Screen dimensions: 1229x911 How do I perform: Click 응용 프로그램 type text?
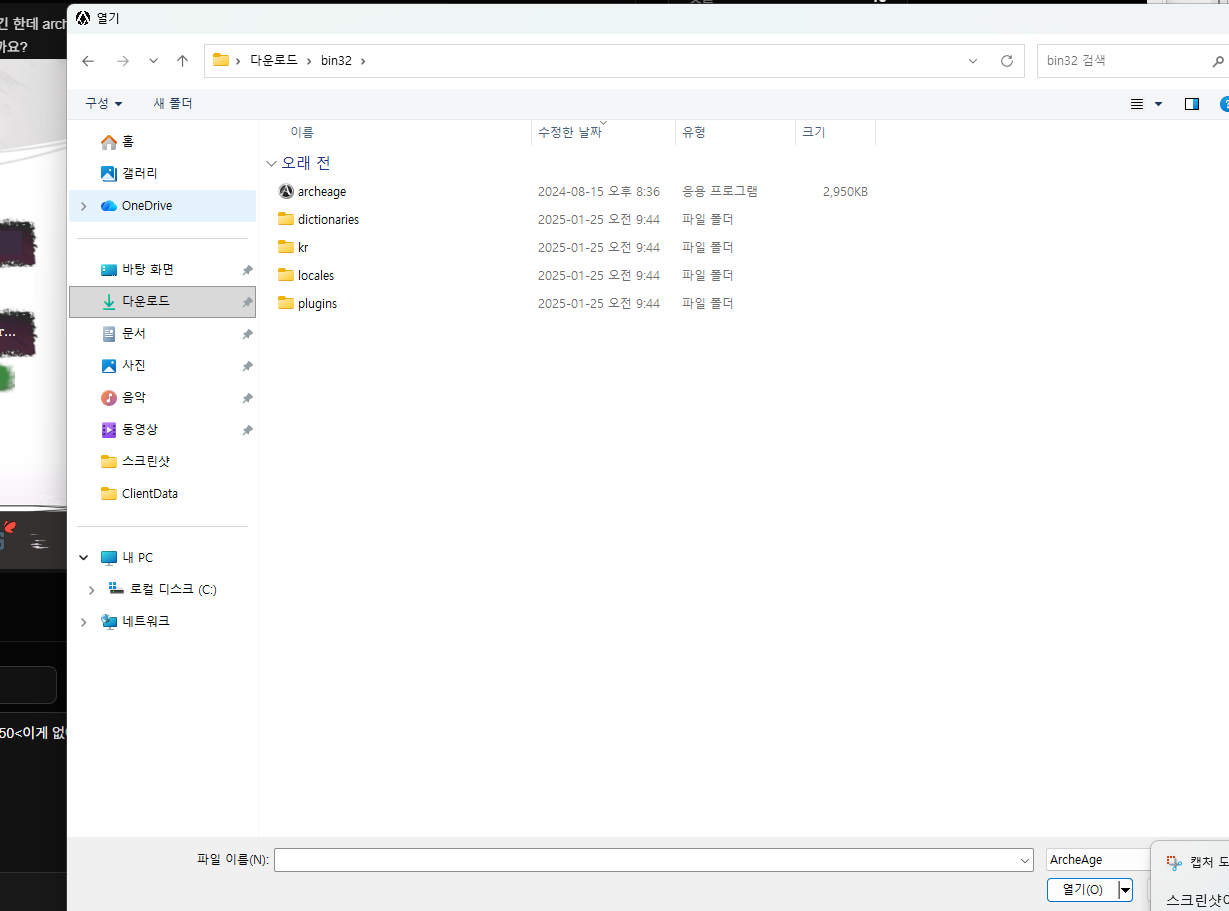(720, 191)
